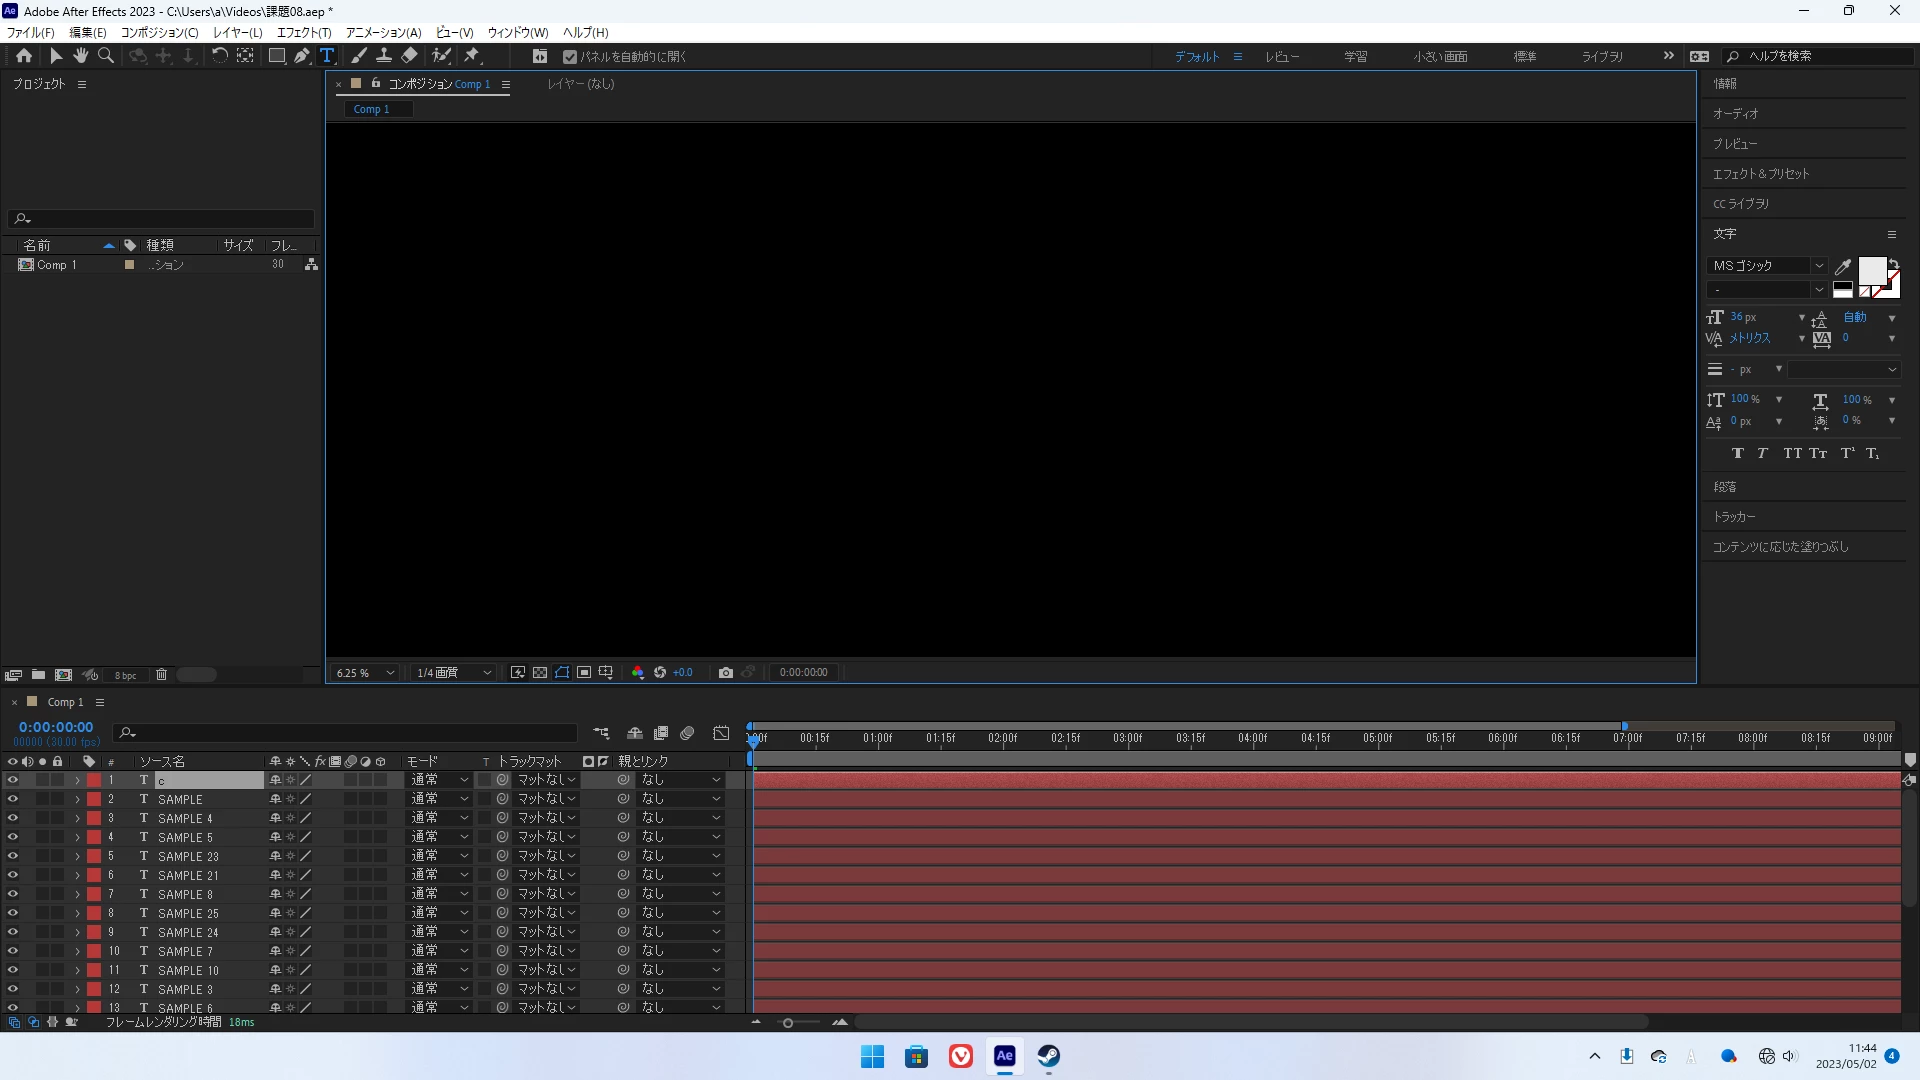Select the Hand tool
1920x1080 pixels.
pyautogui.click(x=80, y=56)
